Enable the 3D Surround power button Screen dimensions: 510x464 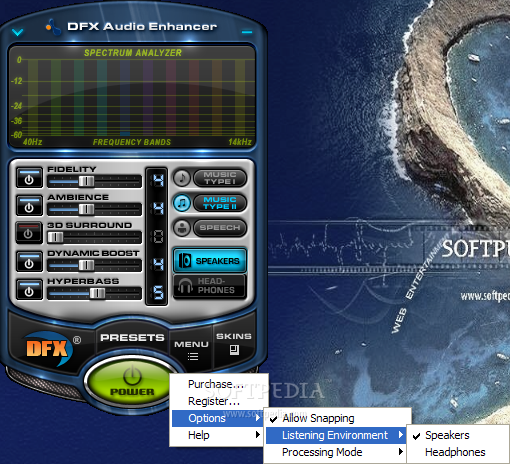point(29,232)
